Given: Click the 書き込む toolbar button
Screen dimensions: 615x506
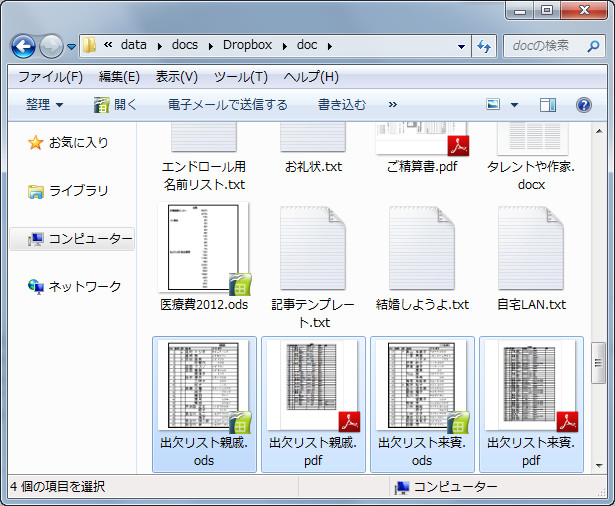Looking at the screenshot, I should click(342, 105).
